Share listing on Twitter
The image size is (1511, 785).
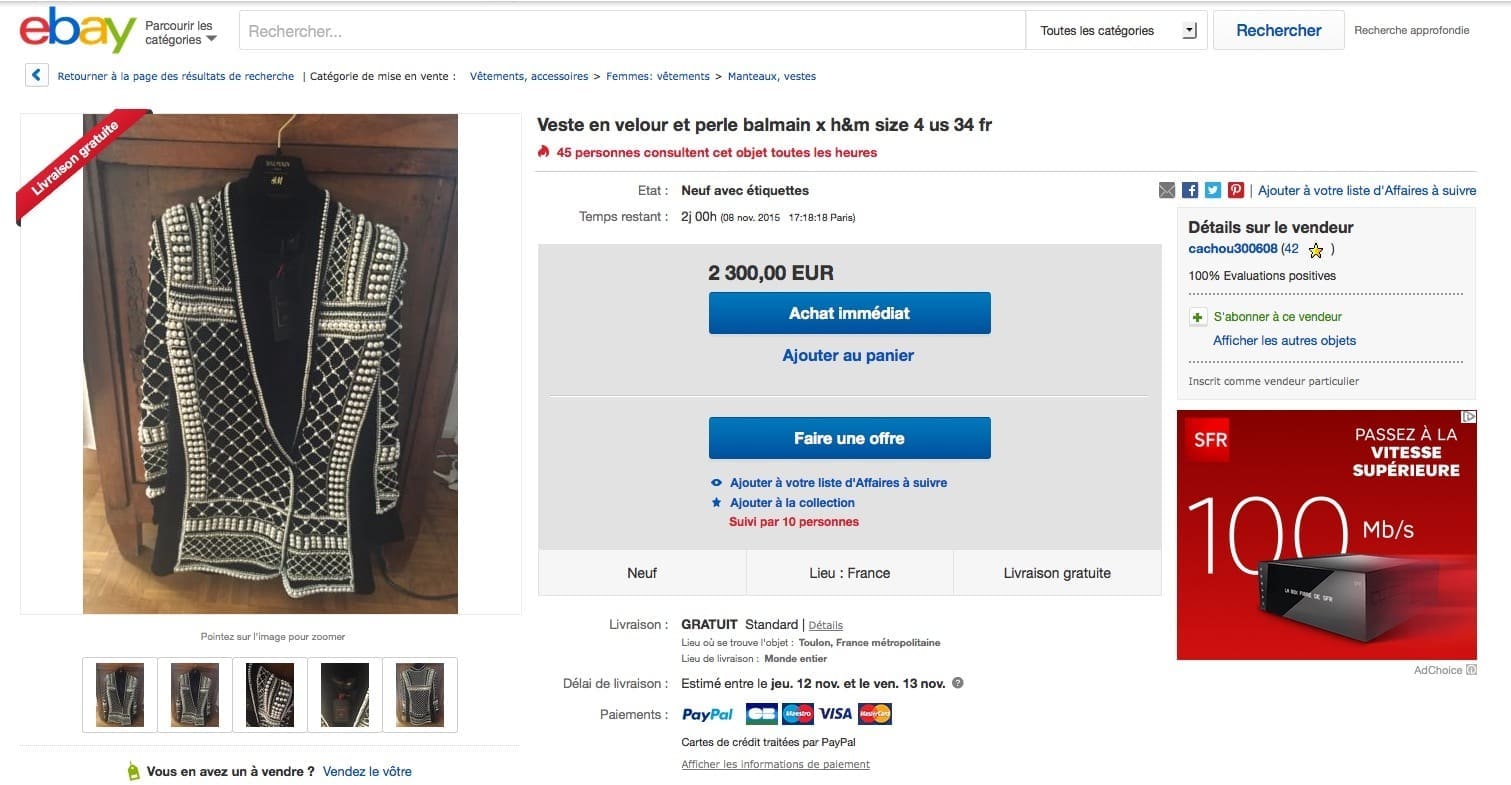[1213, 190]
